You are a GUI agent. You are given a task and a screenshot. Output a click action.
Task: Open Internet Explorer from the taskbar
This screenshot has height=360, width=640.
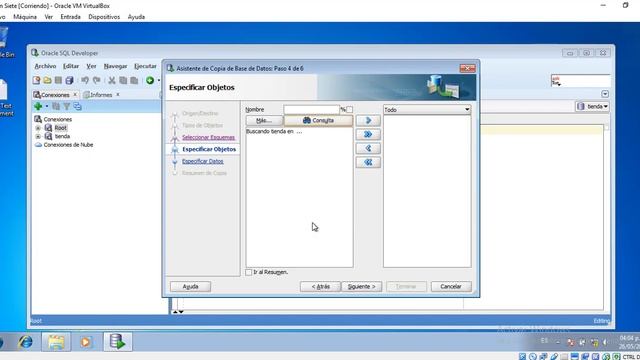coord(26,342)
